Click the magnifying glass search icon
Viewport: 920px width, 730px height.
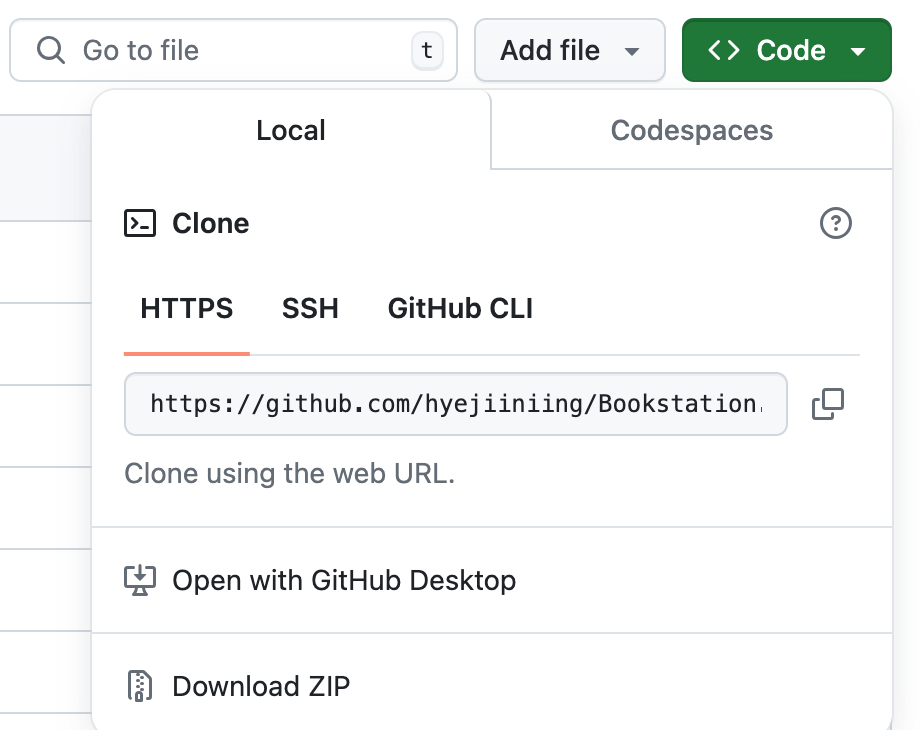[x=50, y=49]
